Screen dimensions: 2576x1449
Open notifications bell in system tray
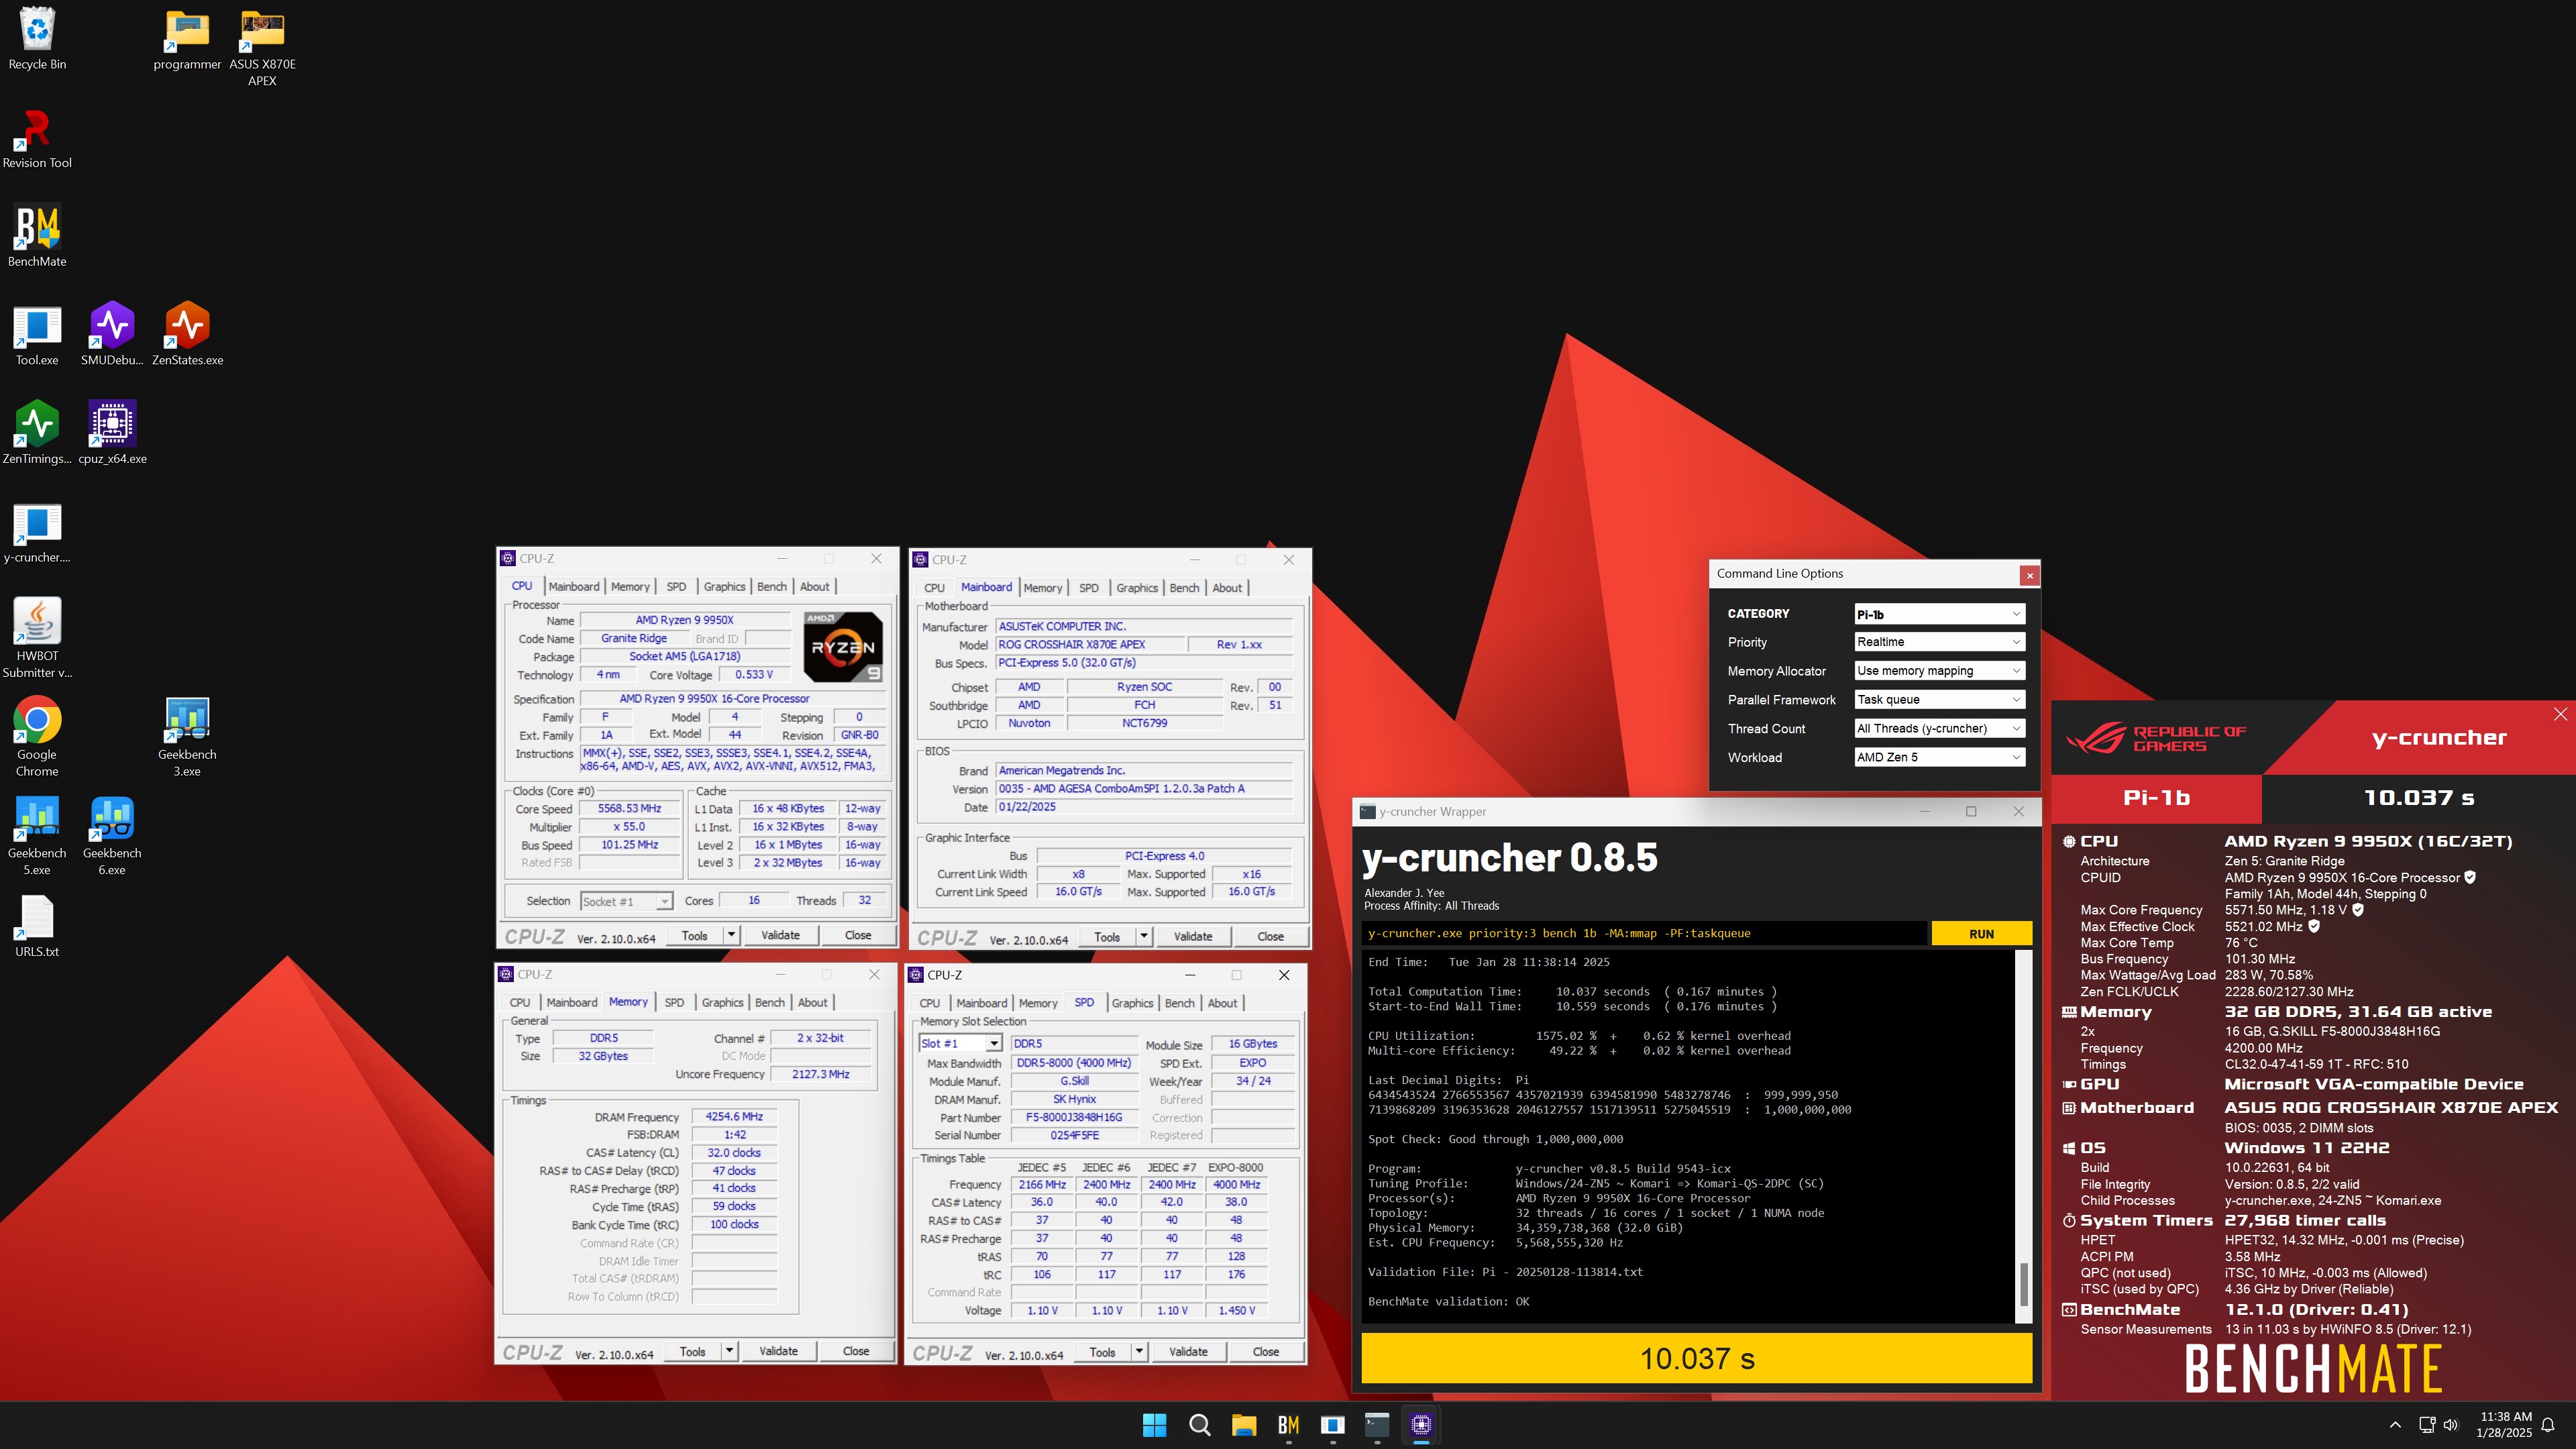coord(2549,1425)
